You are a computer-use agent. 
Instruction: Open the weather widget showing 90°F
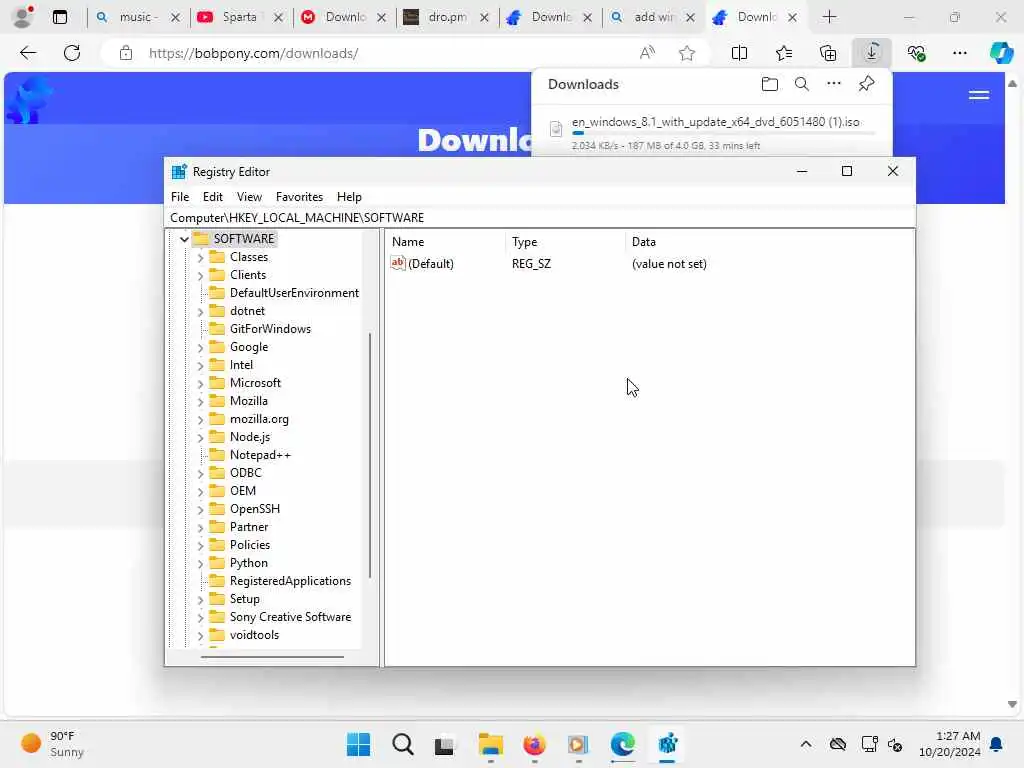52,744
